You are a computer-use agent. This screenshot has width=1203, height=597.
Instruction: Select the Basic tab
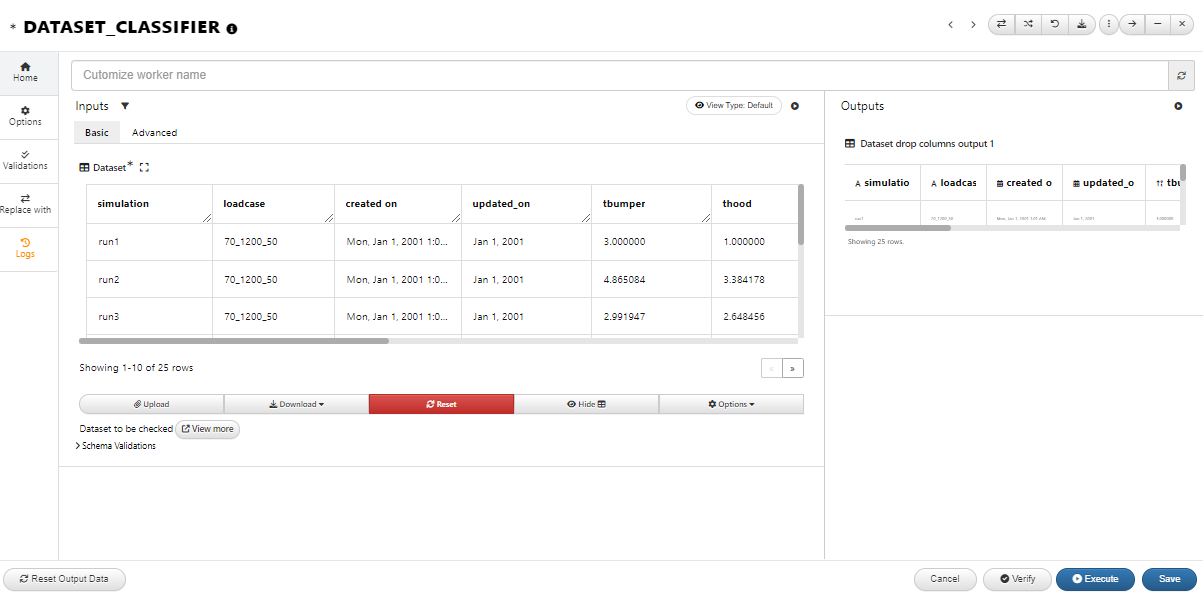point(97,132)
